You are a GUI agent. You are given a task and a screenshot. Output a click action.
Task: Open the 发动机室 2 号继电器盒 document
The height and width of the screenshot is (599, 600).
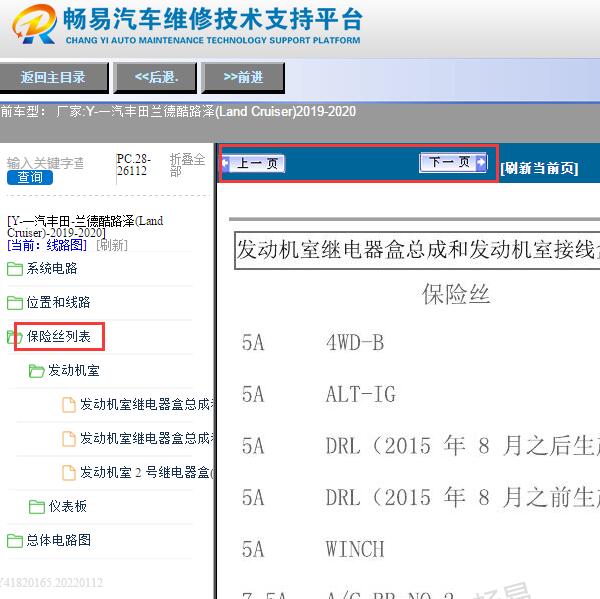[147, 472]
